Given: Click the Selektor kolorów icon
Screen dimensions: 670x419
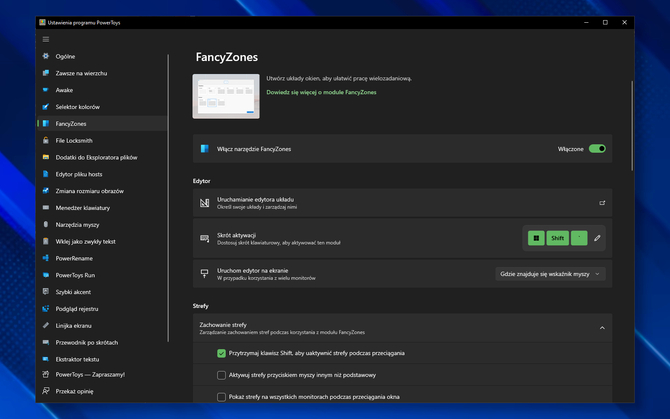Looking at the screenshot, I should coord(46,107).
